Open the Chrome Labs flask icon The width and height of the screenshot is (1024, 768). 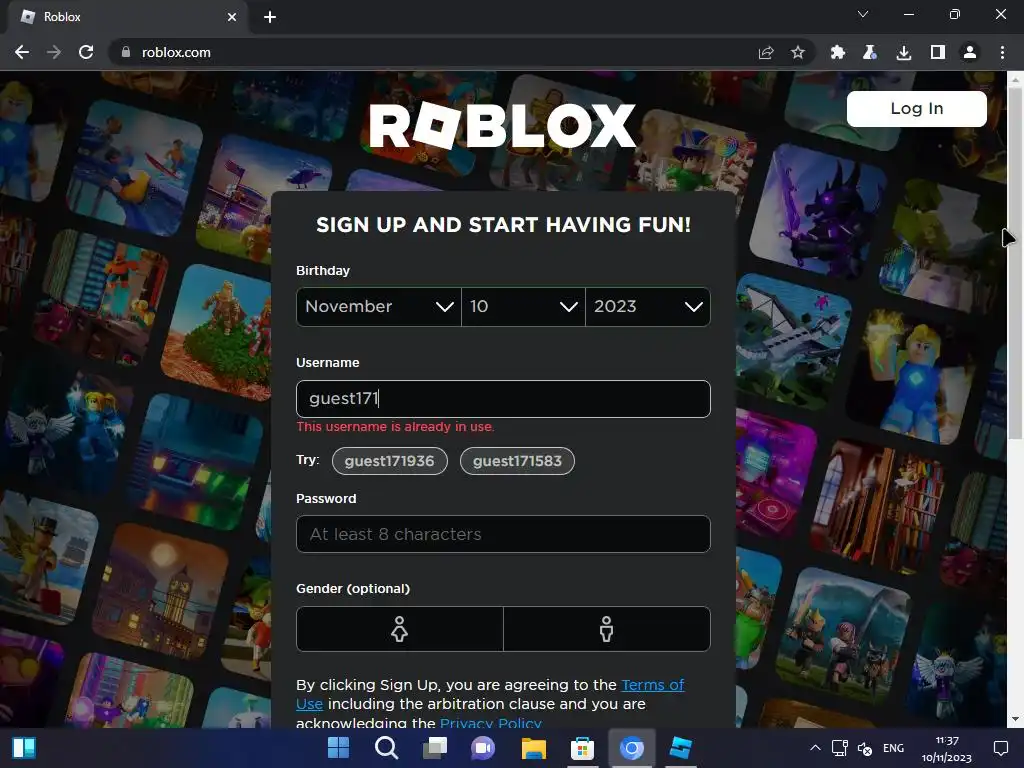[x=870, y=52]
